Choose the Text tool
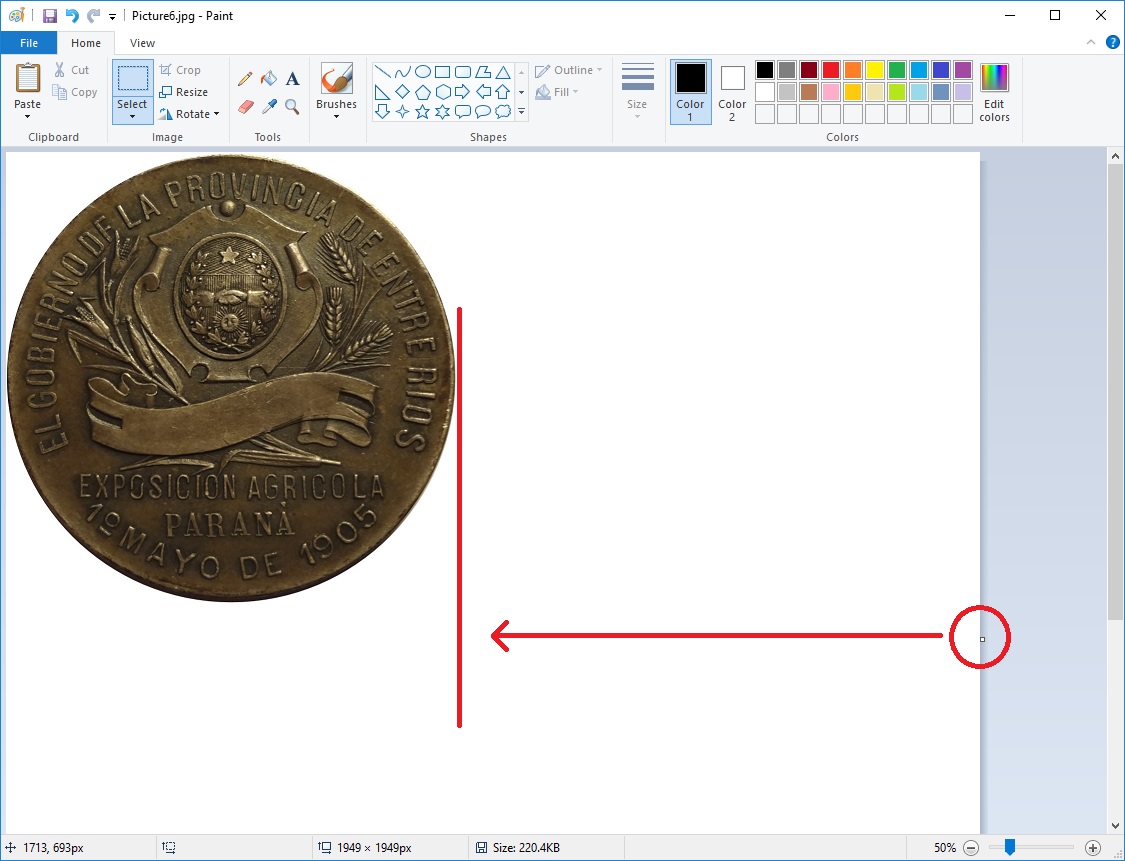The height and width of the screenshot is (861, 1125). [x=292, y=79]
